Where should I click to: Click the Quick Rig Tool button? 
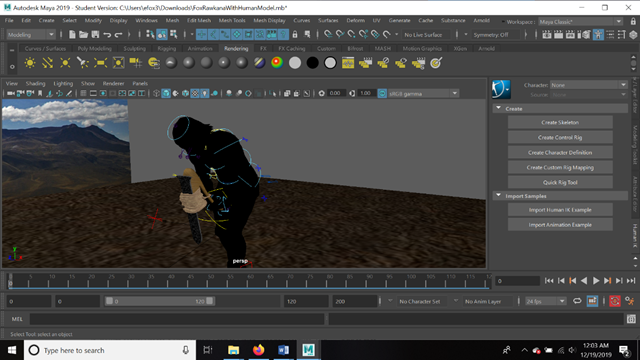pyautogui.click(x=560, y=182)
